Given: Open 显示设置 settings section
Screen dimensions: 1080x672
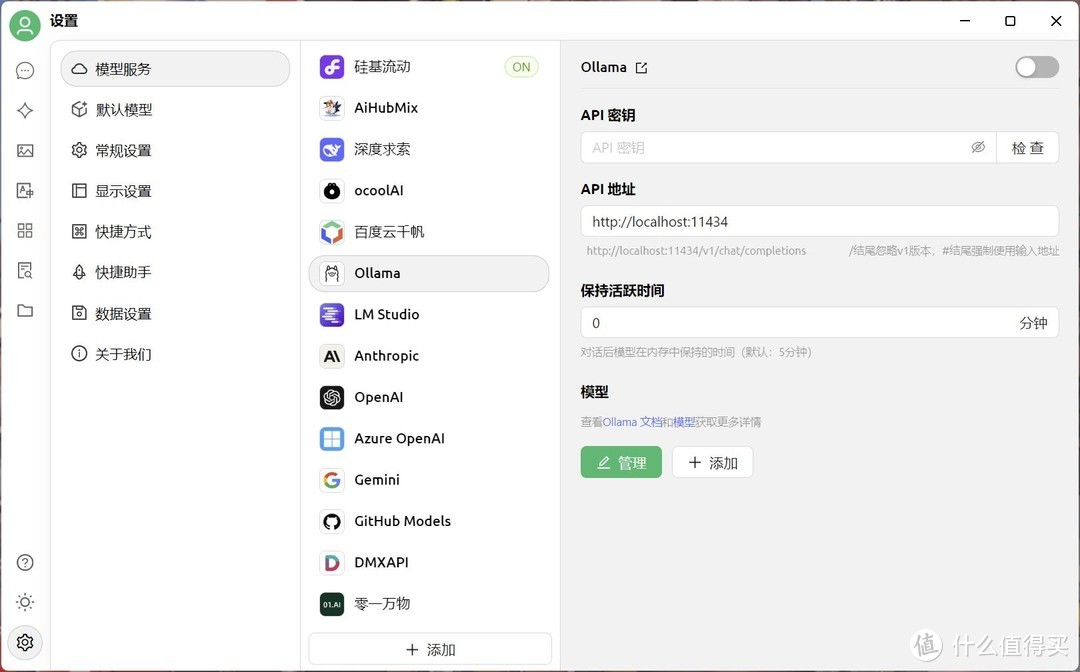Looking at the screenshot, I should (x=175, y=191).
